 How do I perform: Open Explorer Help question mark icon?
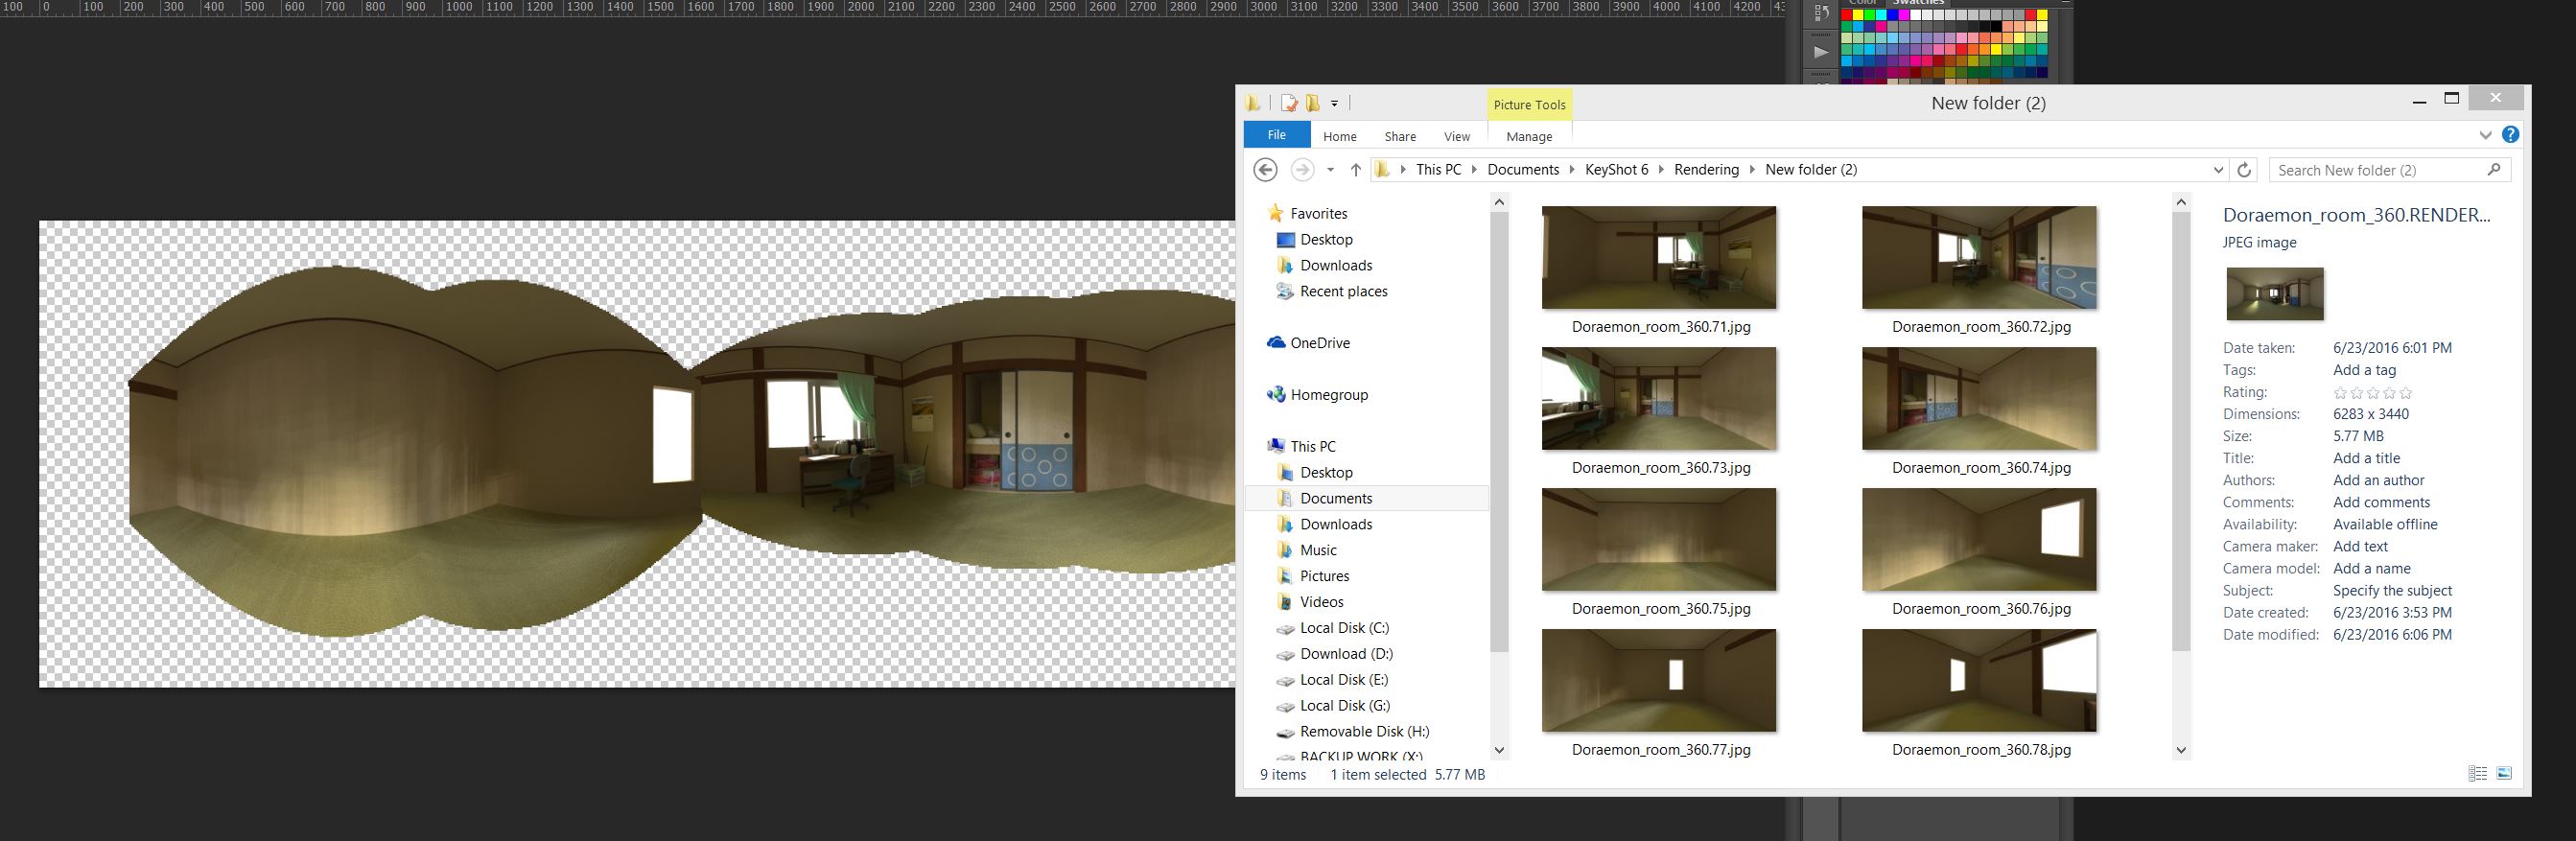point(2510,135)
